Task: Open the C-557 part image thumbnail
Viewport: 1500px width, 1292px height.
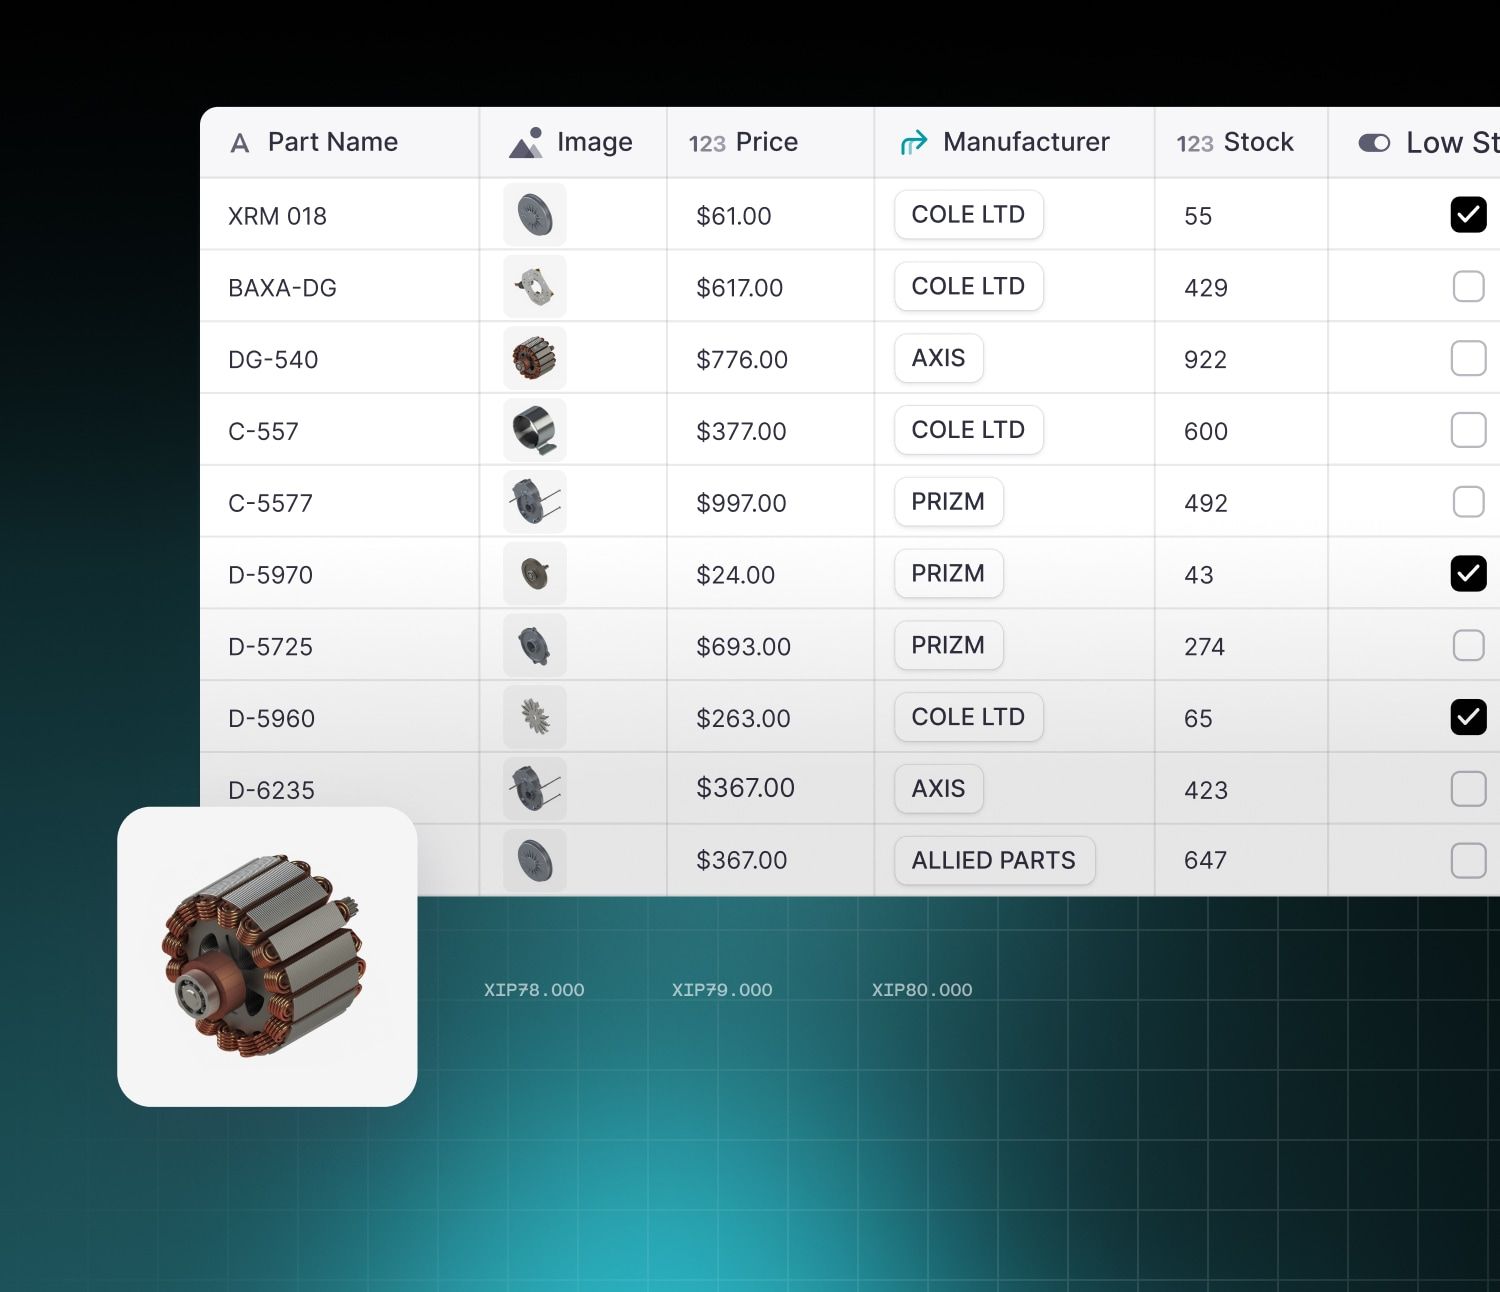Action: click(535, 430)
